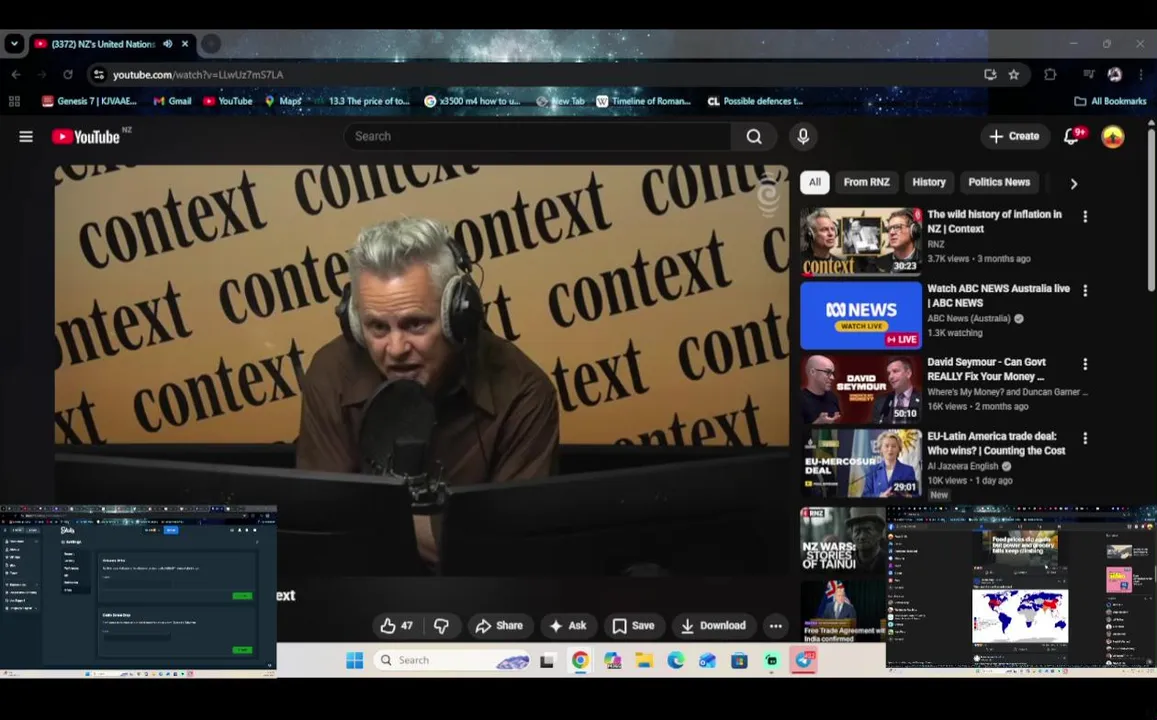This screenshot has width=1157, height=720.
Task: Open options for ABC NEWS live video
Action: pos(1085,291)
